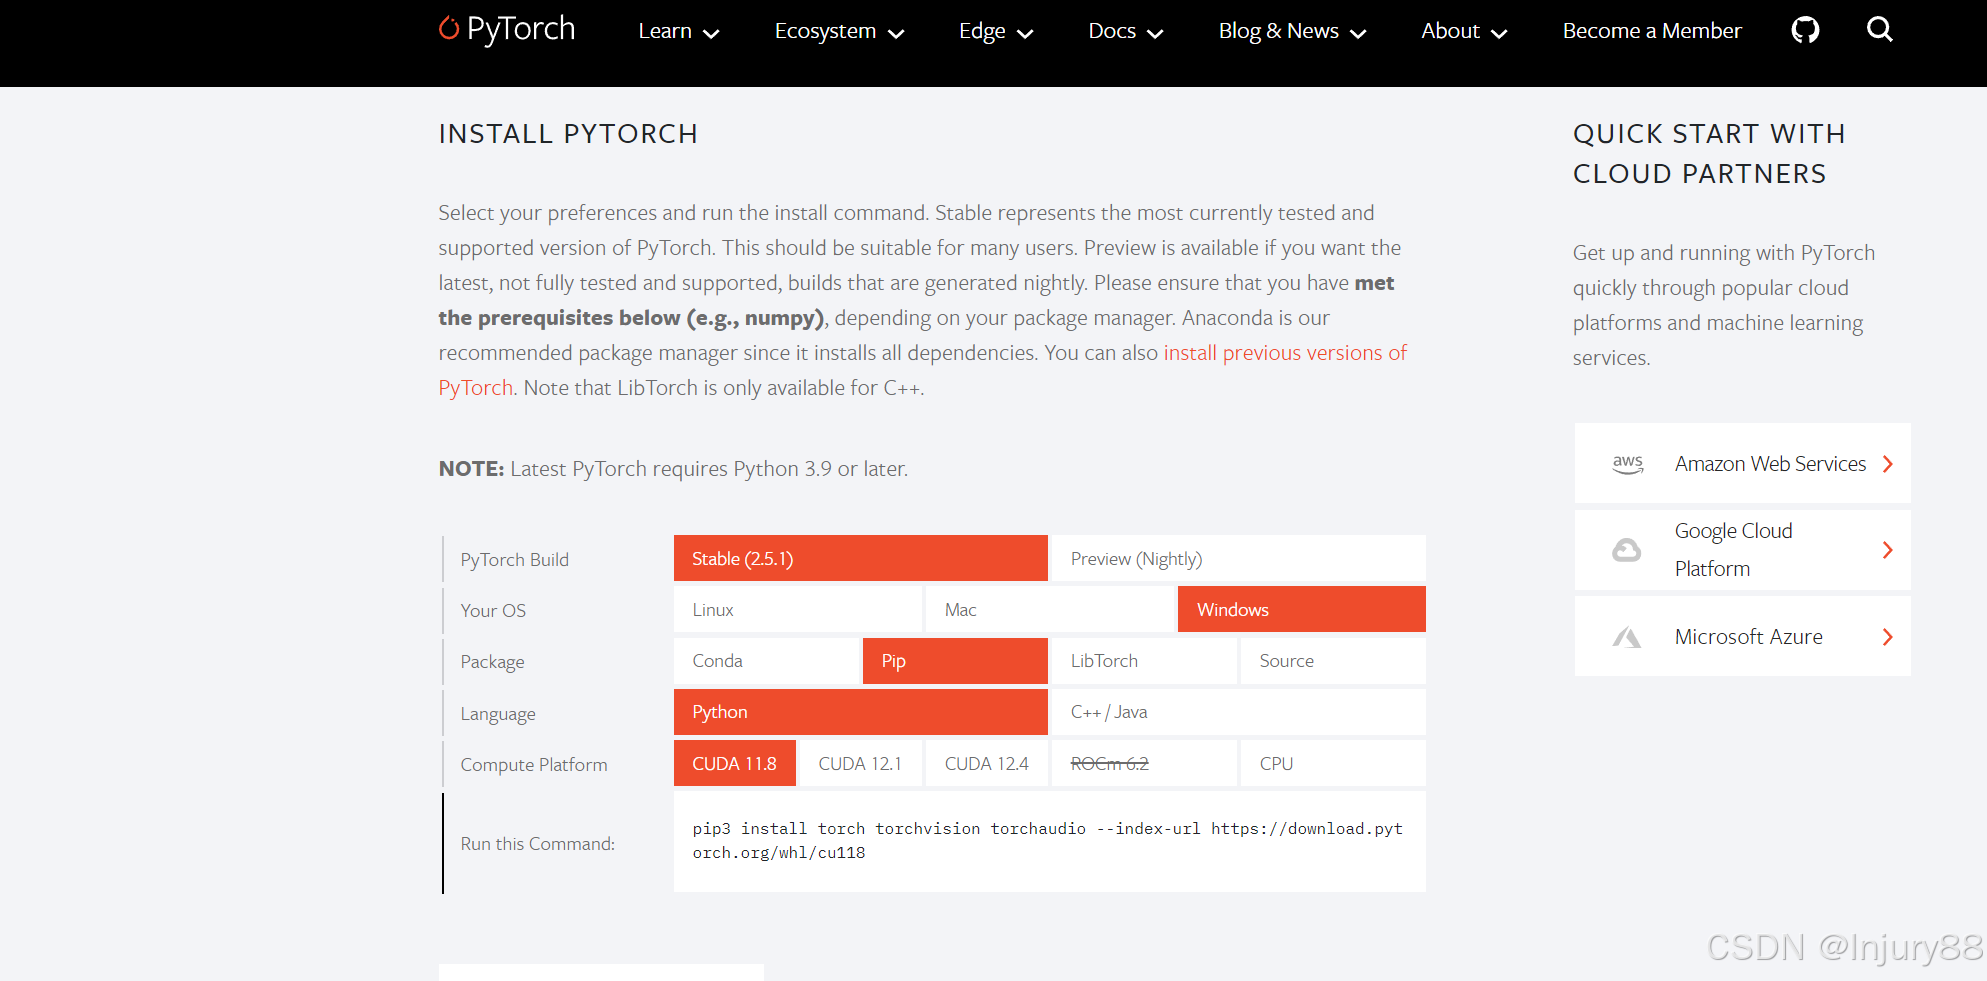This screenshot has height=981, width=1987.
Task: Expand the About menu
Action: click(1464, 31)
